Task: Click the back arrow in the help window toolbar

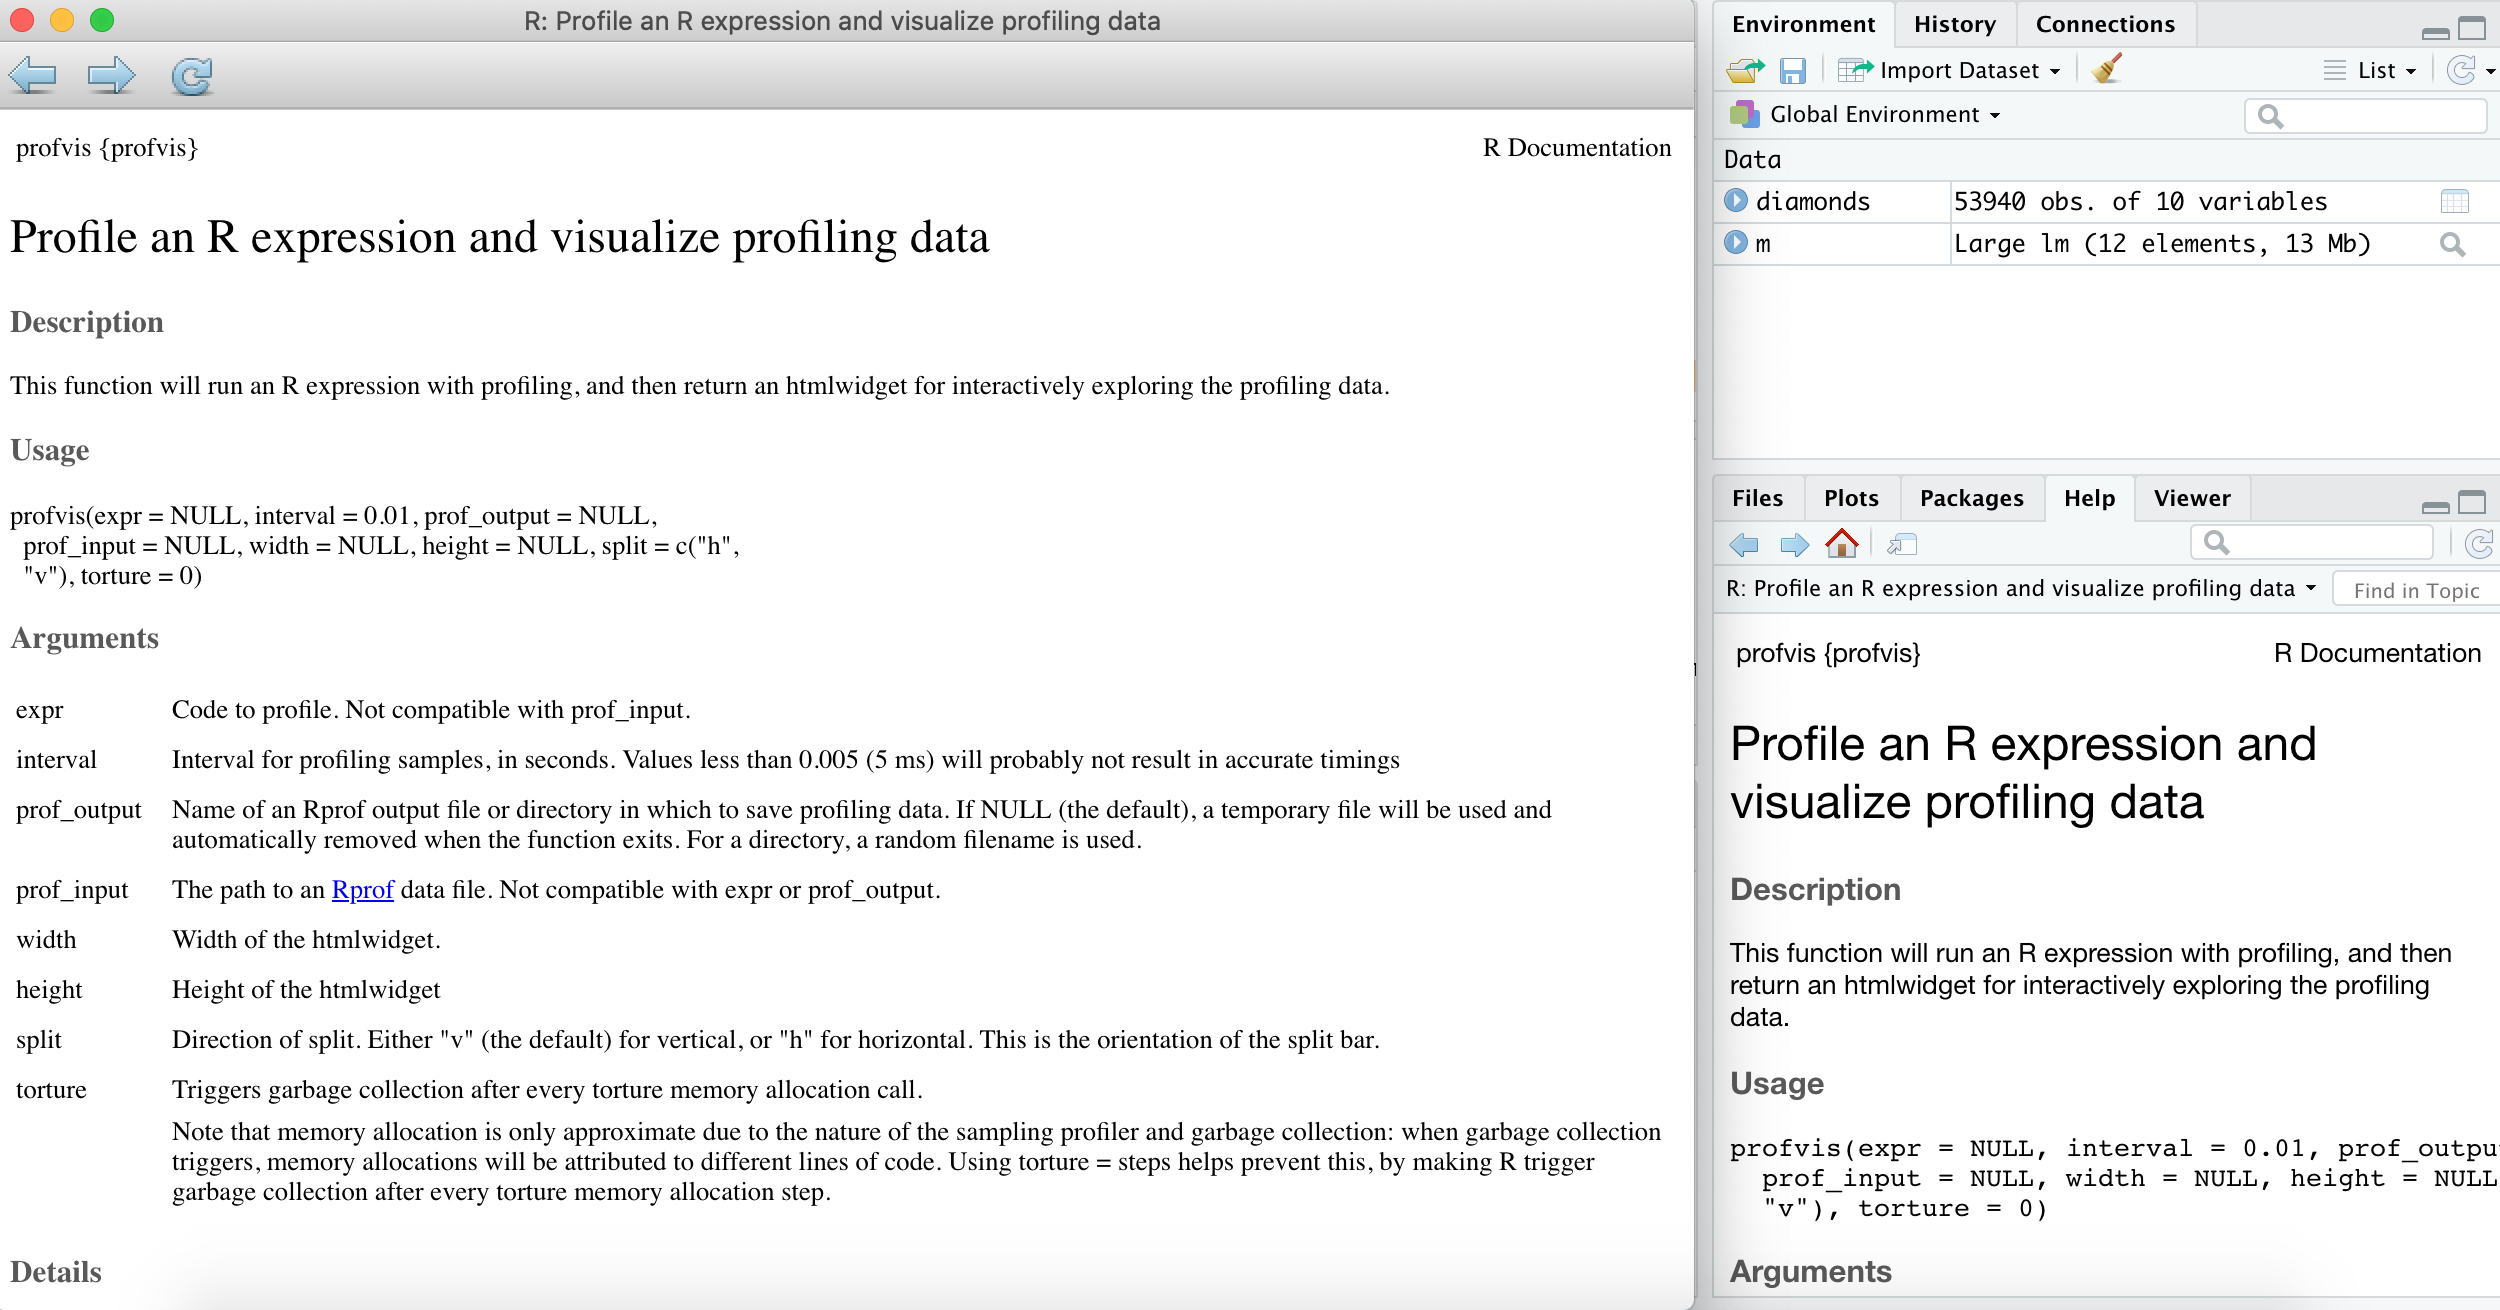Action: [32, 75]
